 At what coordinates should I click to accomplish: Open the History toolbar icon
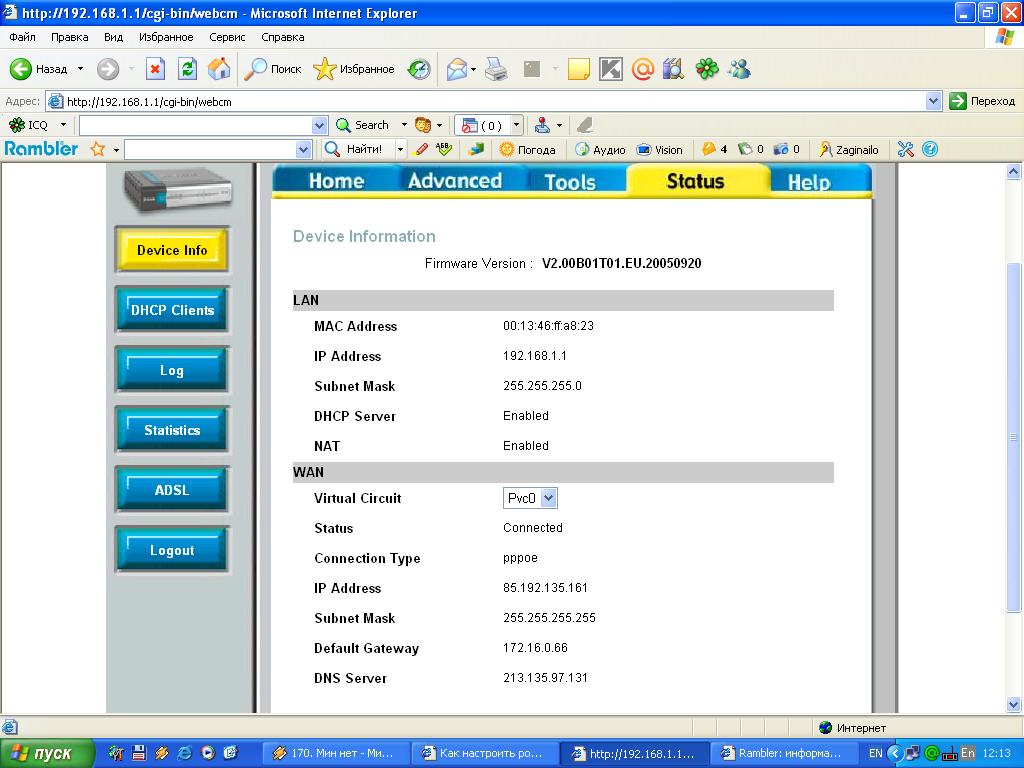419,69
